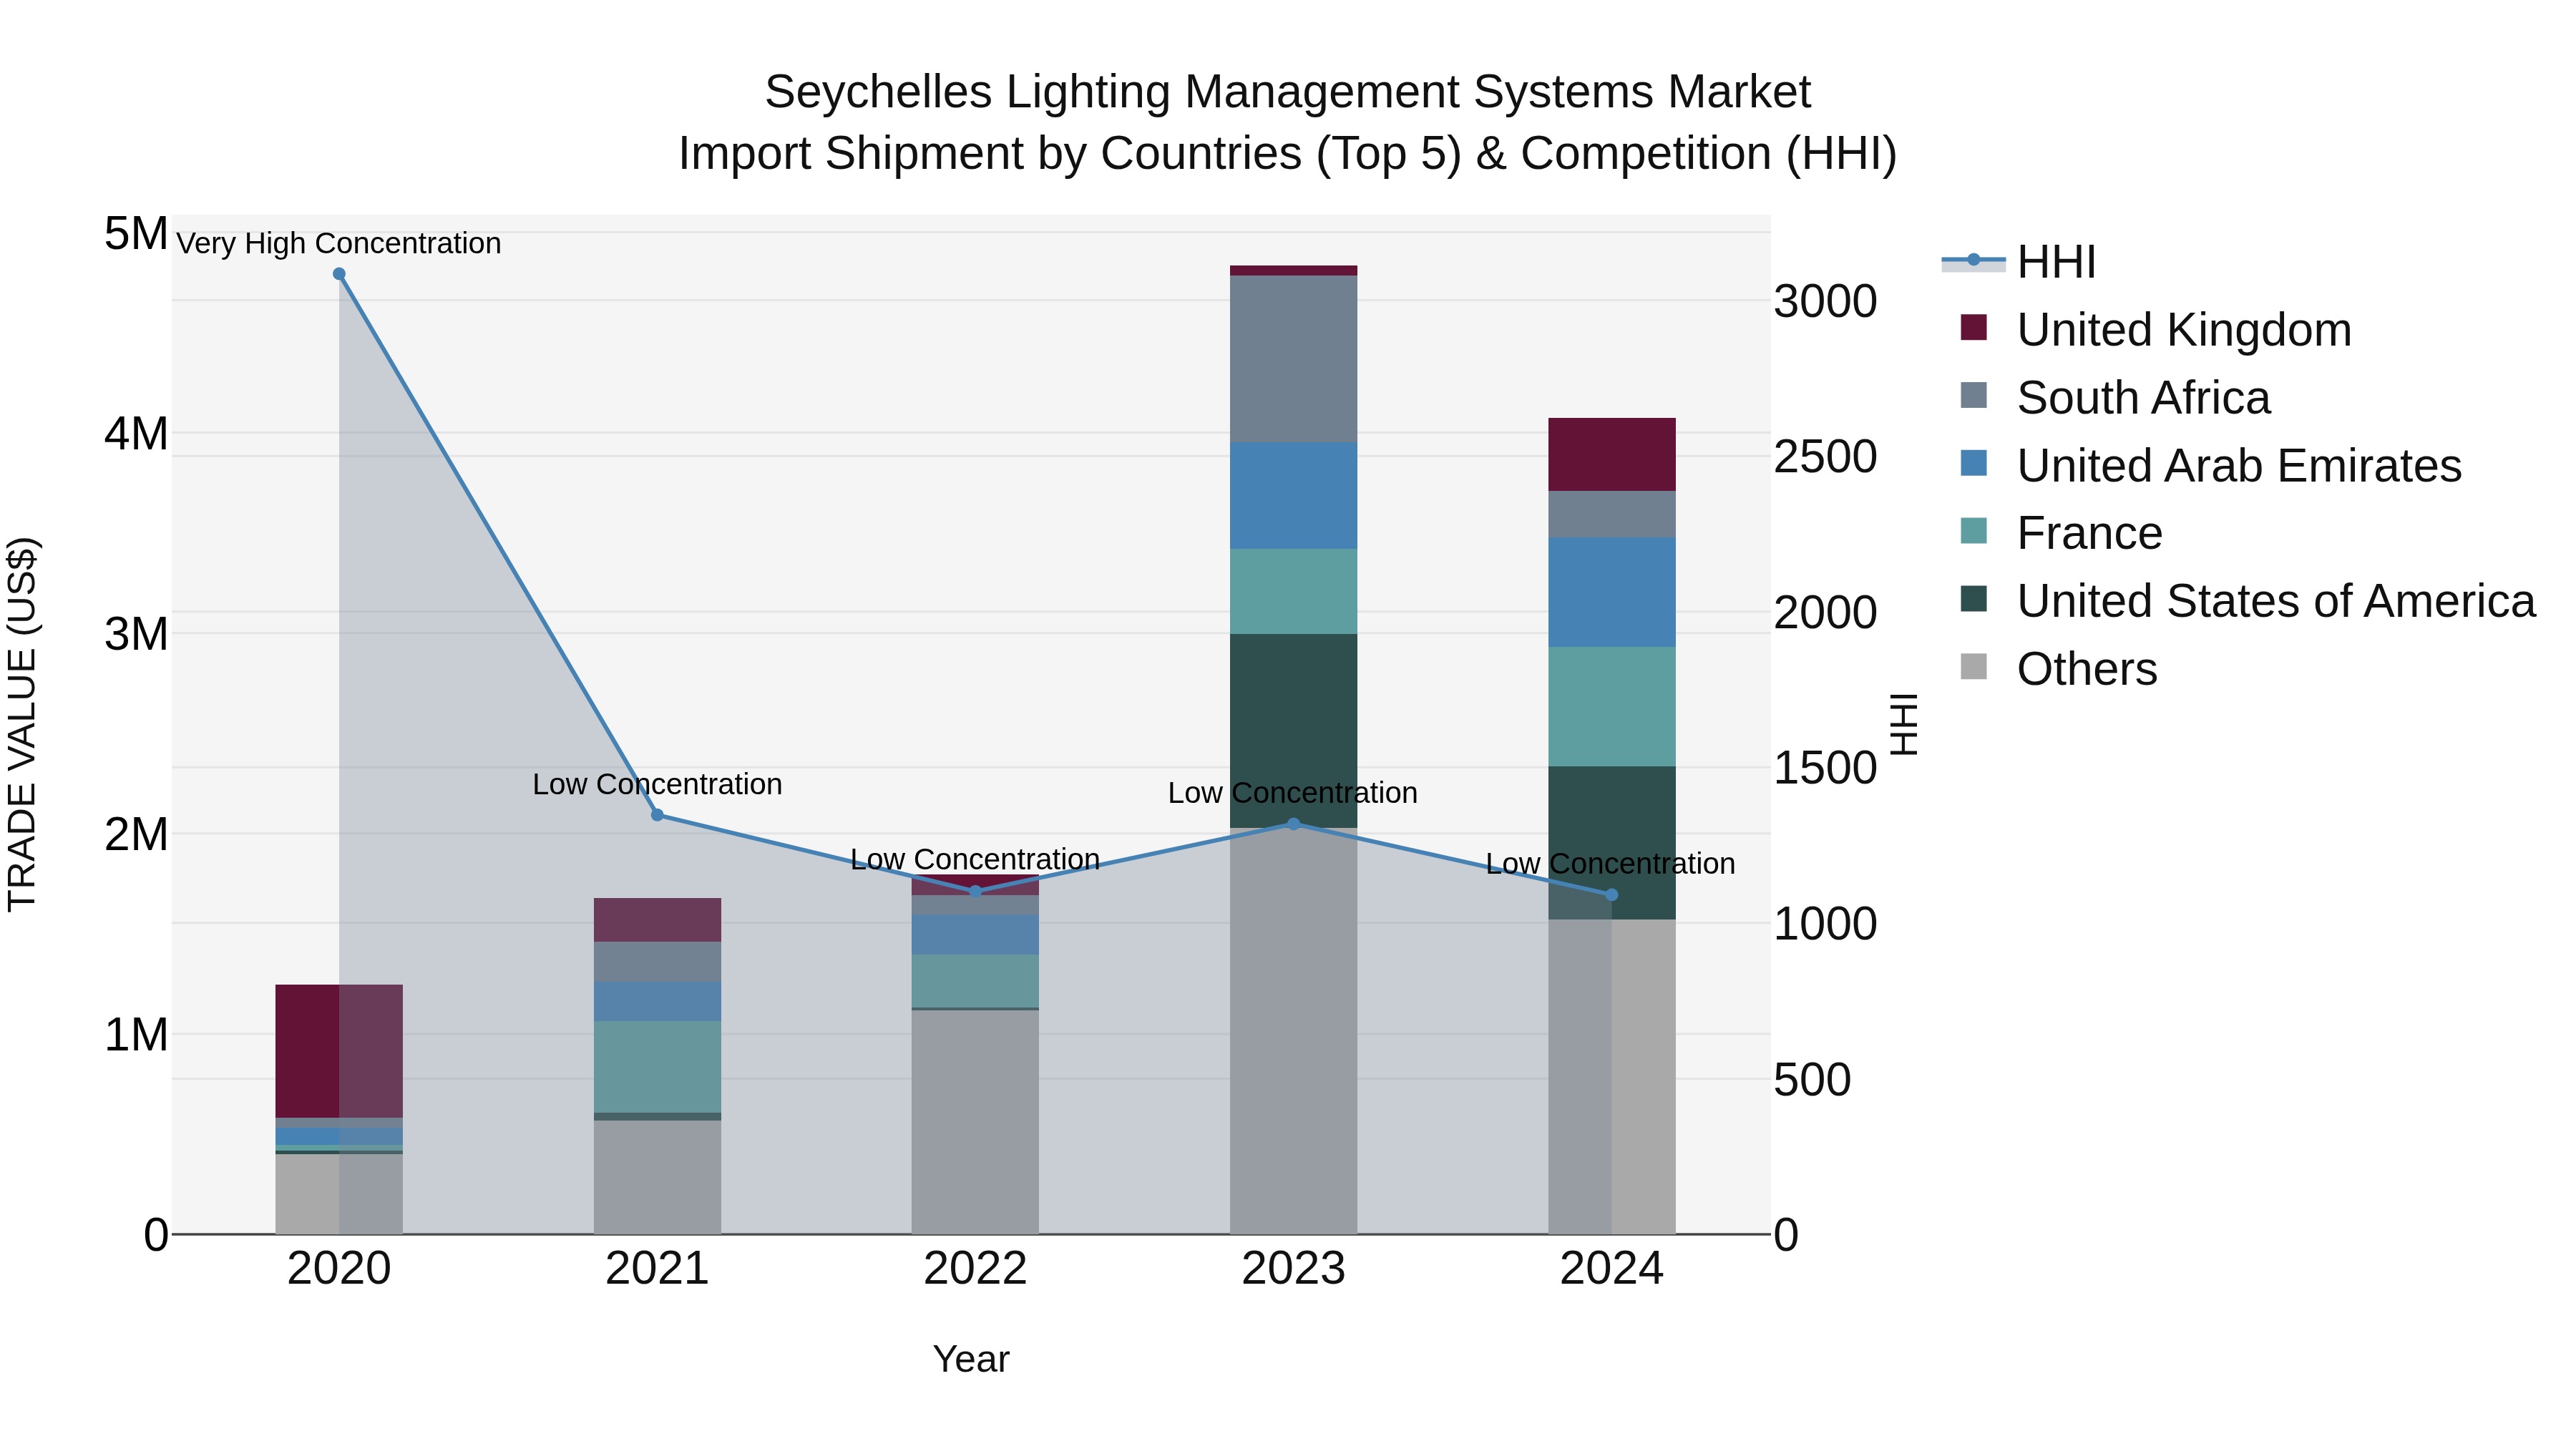Click the 2024 Others bar segment

[x=1611, y=1077]
